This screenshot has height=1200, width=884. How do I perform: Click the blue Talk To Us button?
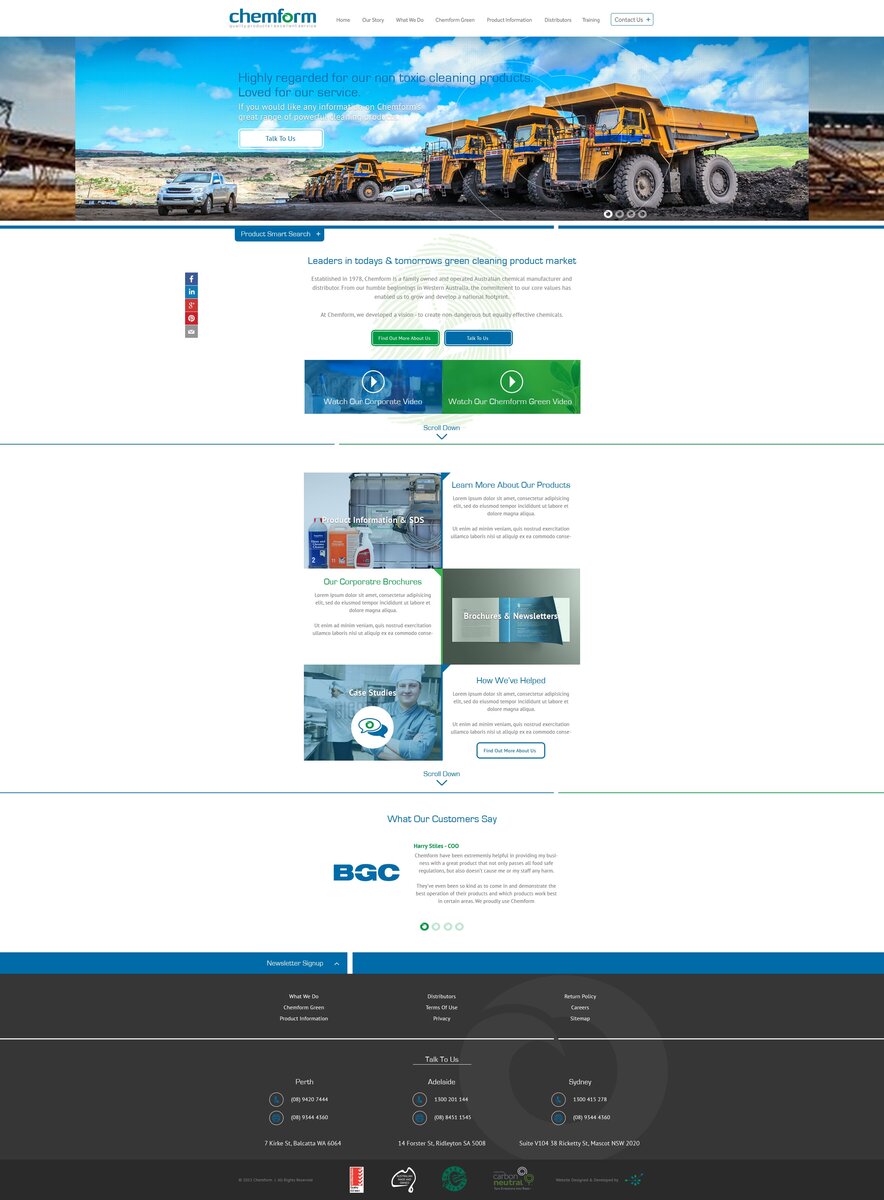pos(478,338)
